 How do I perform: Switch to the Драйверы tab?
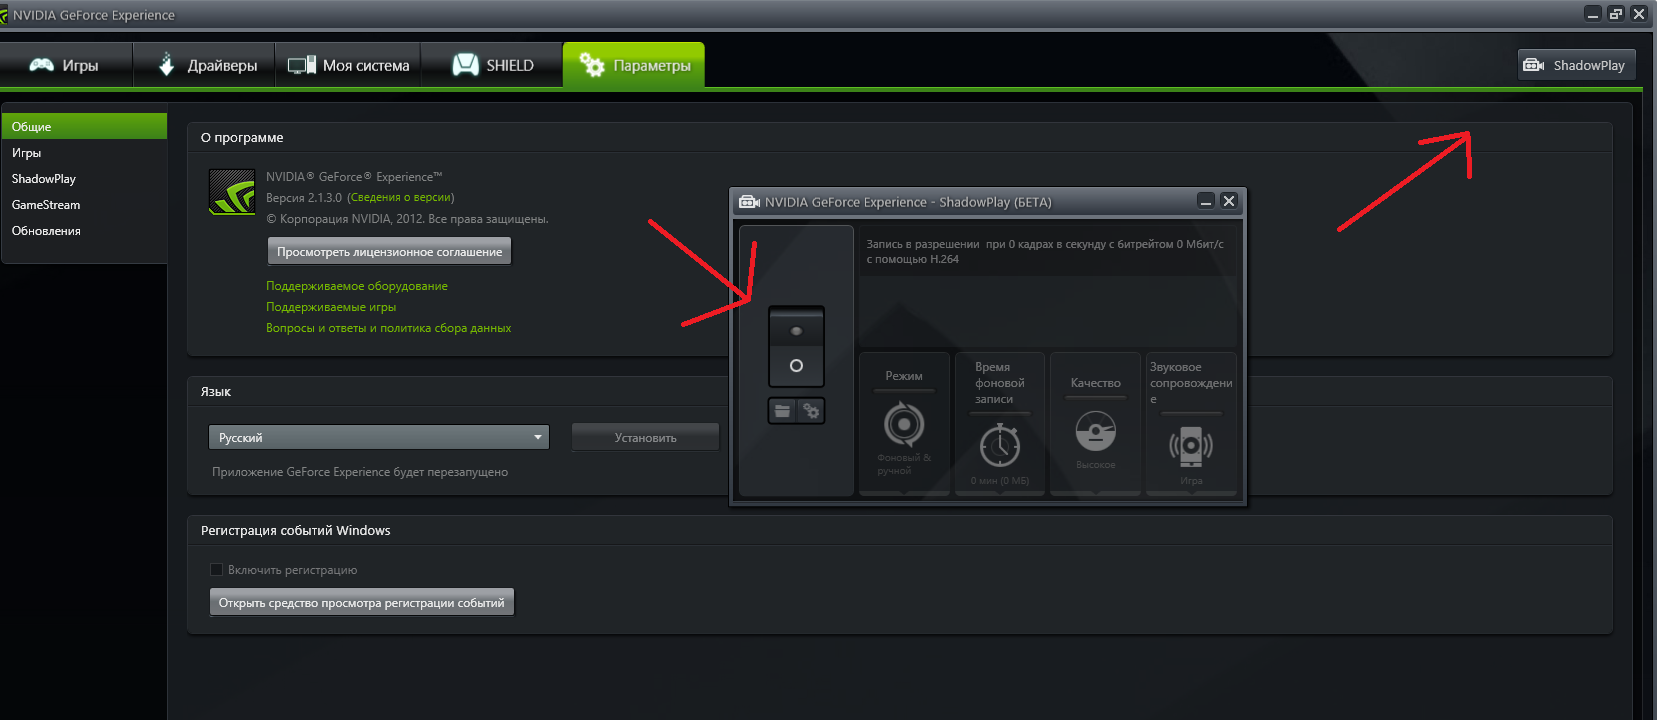coord(204,65)
